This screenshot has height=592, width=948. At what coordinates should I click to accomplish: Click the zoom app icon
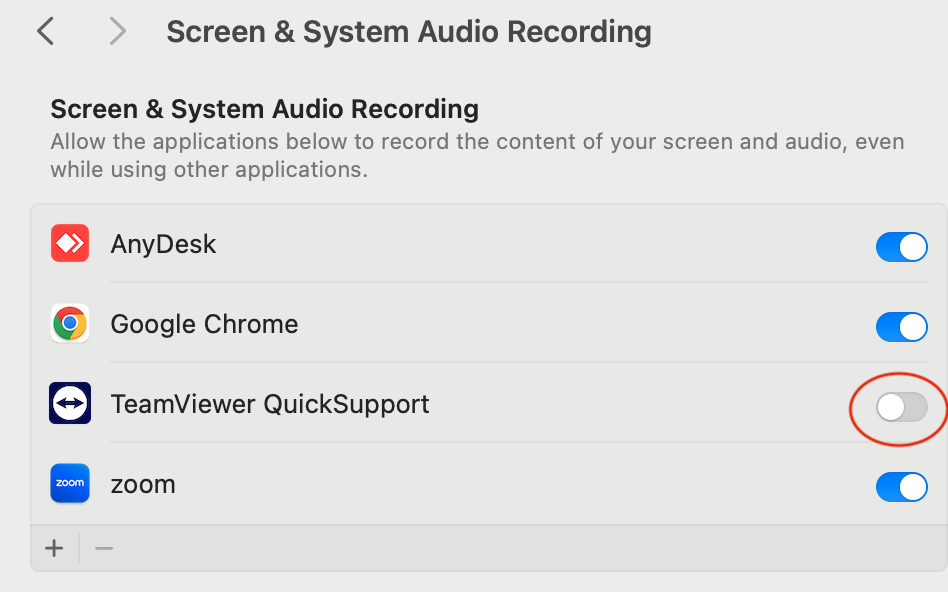click(x=70, y=484)
